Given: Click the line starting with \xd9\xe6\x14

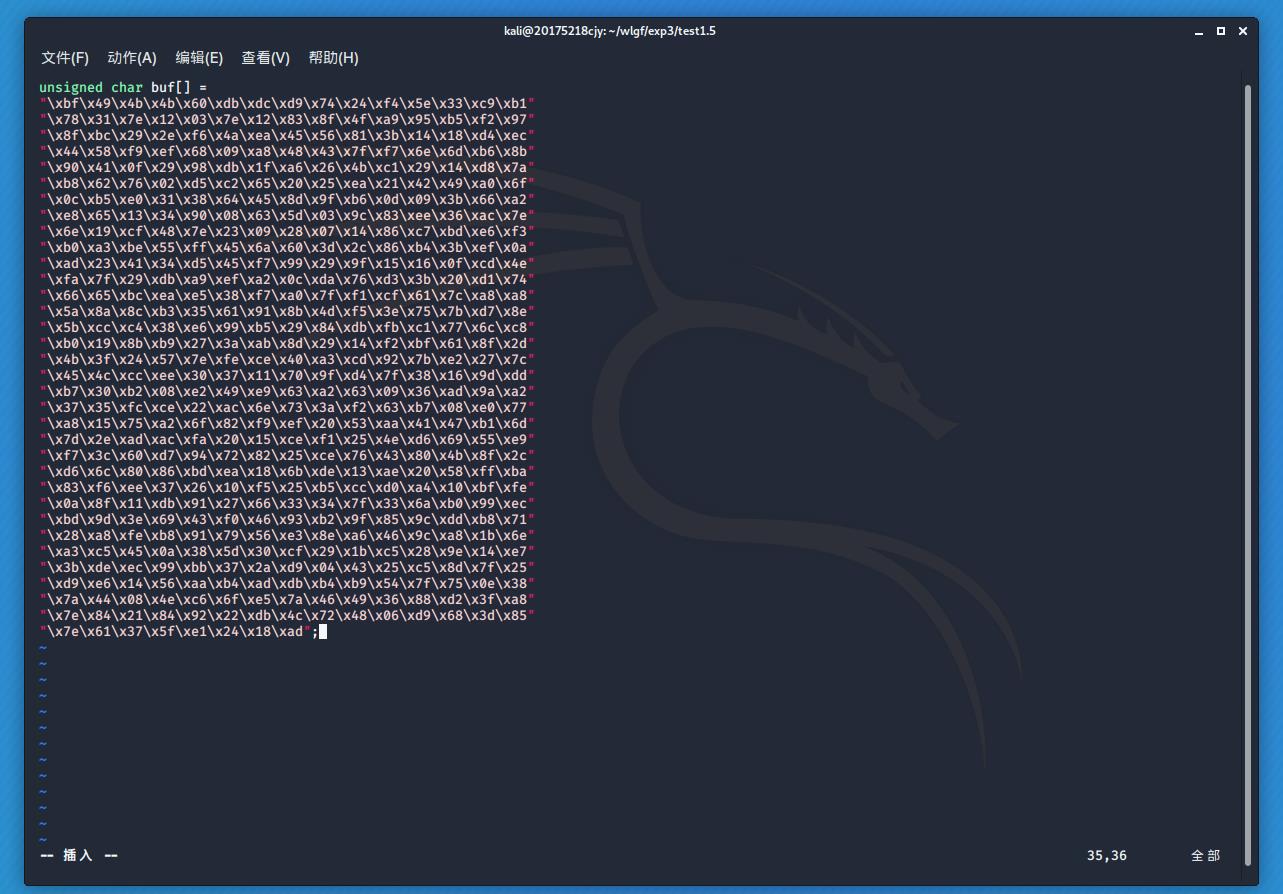Looking at the screenshot, I should pyautogui.click(x=288, y=584).
